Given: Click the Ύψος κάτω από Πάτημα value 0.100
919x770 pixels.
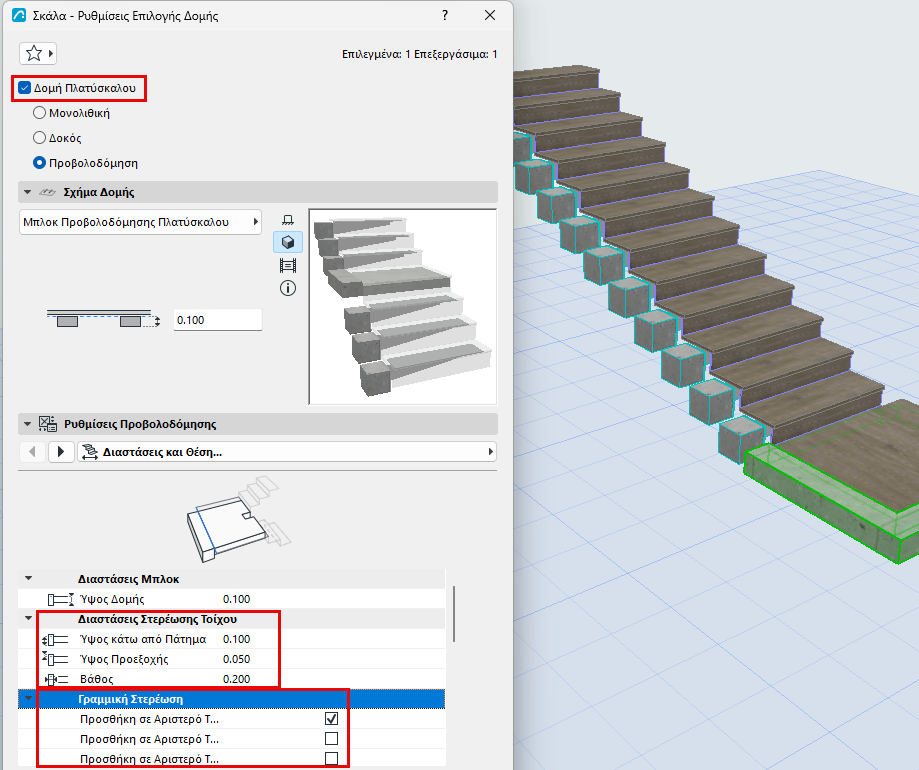Looking at the screenshot, I should click(x=237, y=639).
